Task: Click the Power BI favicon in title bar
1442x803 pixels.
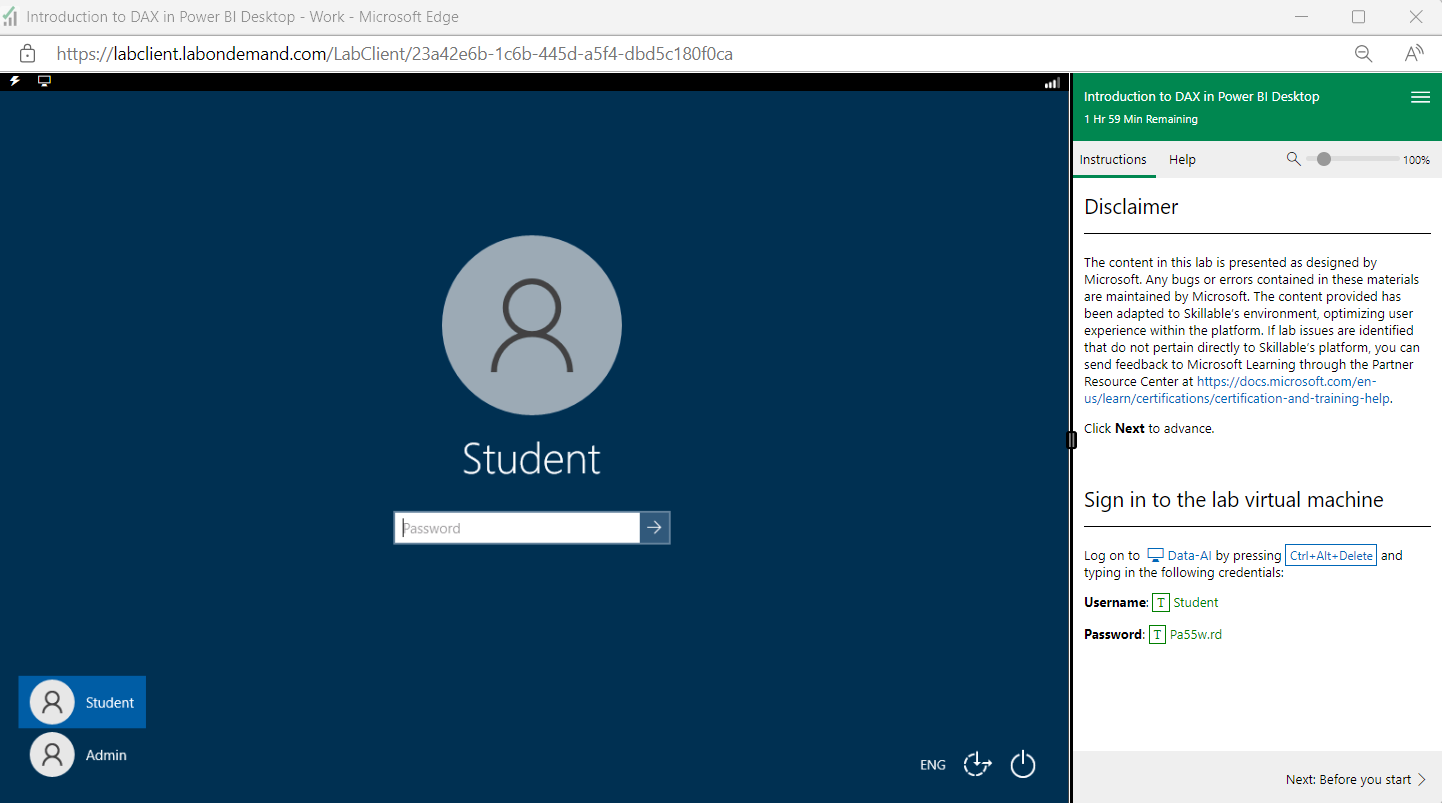Action: (10, 17)
